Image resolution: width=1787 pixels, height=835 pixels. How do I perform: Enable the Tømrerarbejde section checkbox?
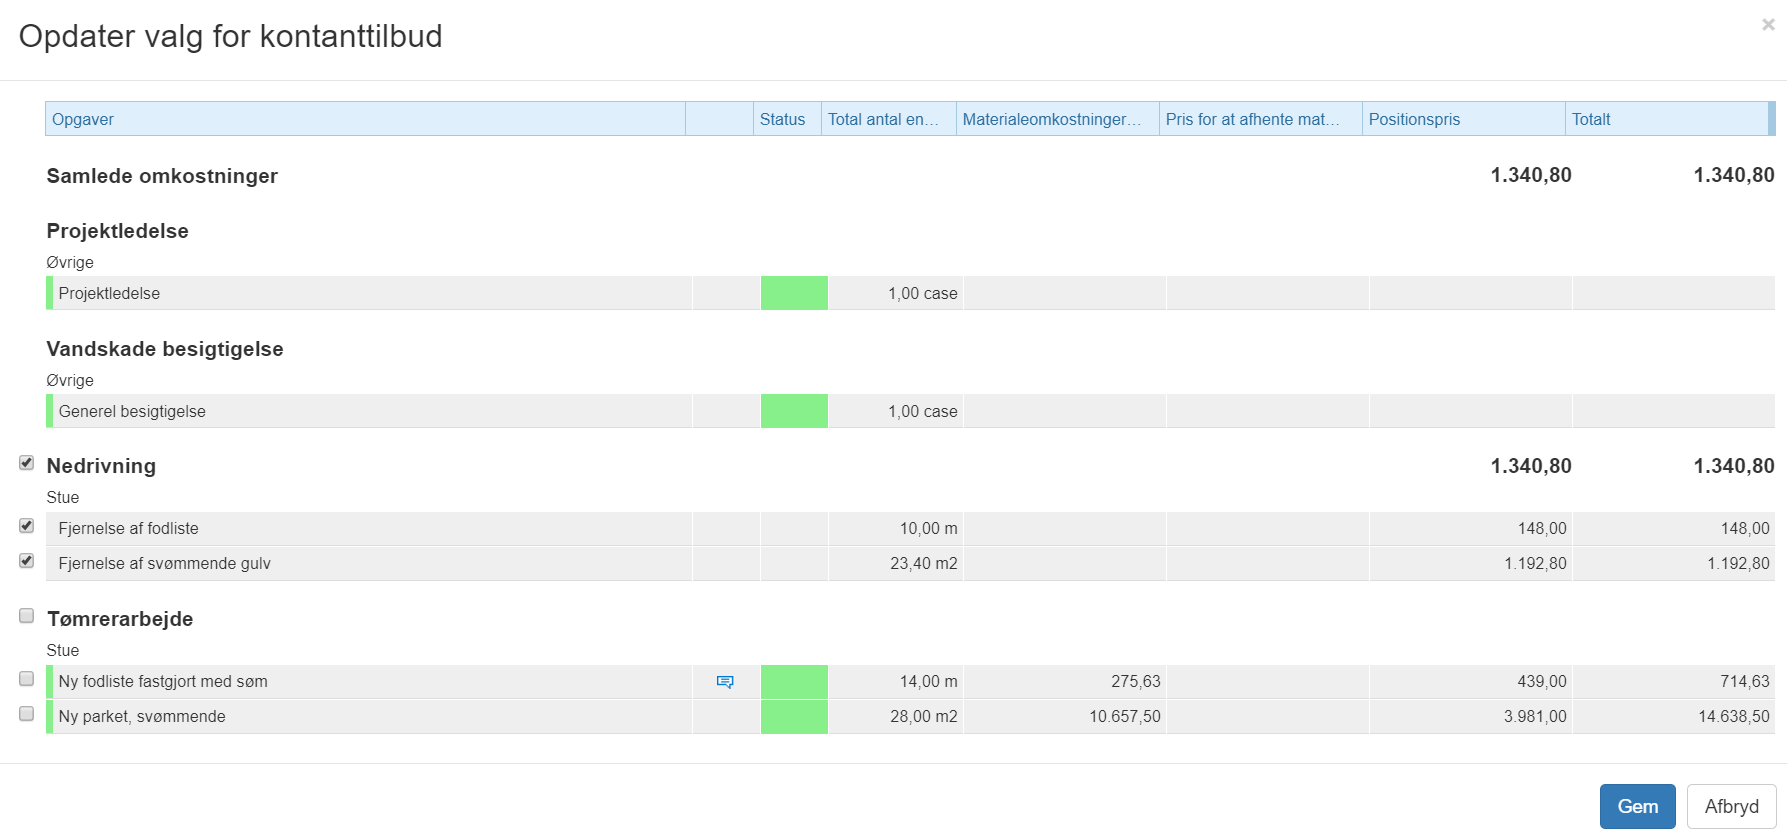coord(27,616)
